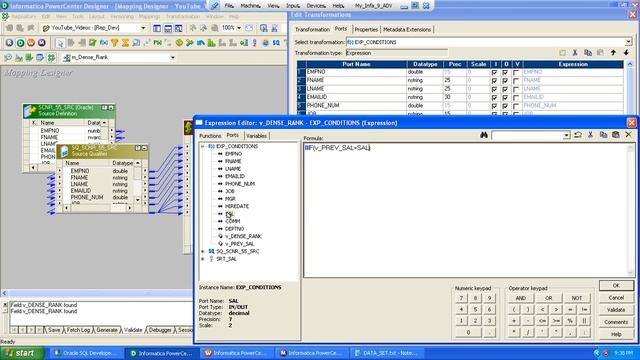
Task: Enable the variable checkbox for EMPNO port
Action: pos(516,73)
